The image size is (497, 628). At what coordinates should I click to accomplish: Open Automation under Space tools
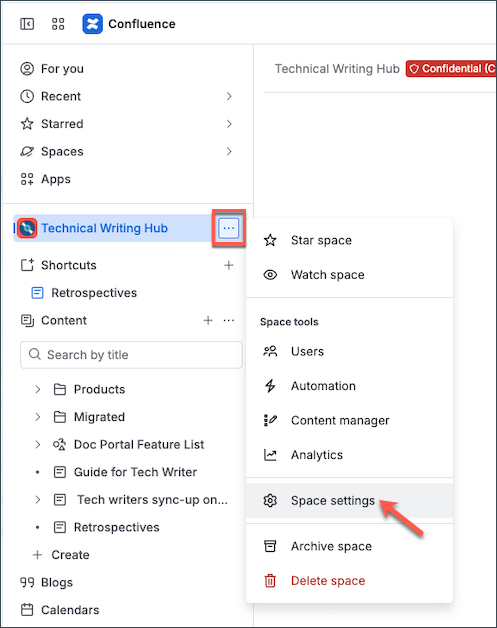349,386
